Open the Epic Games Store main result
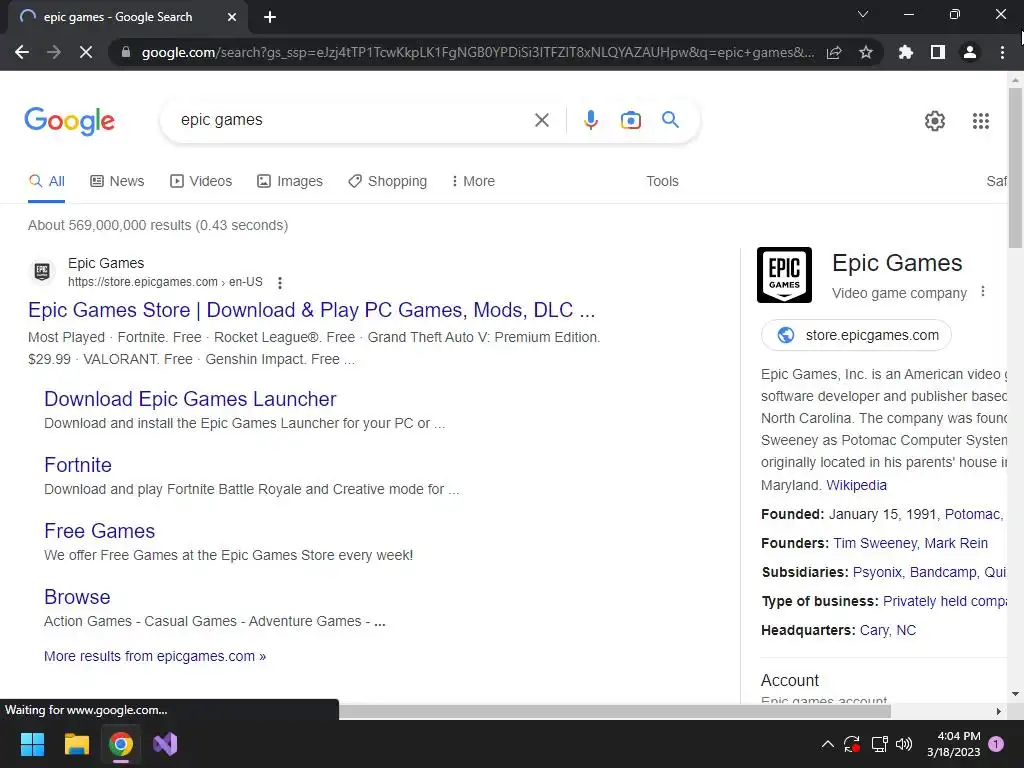This screenshot has width=1024, height=768. 312,310
